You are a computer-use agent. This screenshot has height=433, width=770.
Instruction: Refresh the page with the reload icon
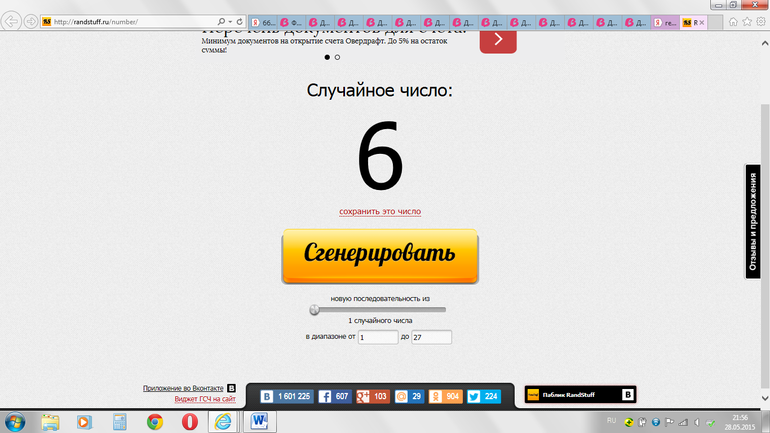240,22
